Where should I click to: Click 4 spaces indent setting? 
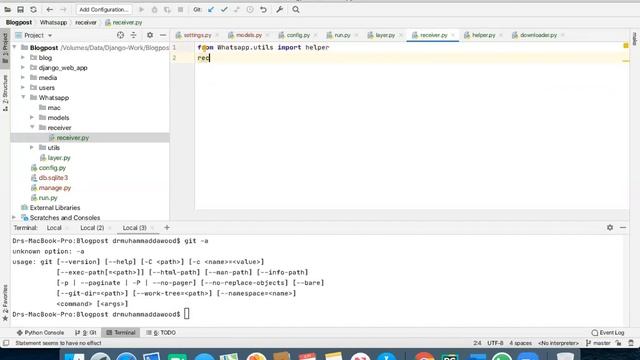[520, 343]
